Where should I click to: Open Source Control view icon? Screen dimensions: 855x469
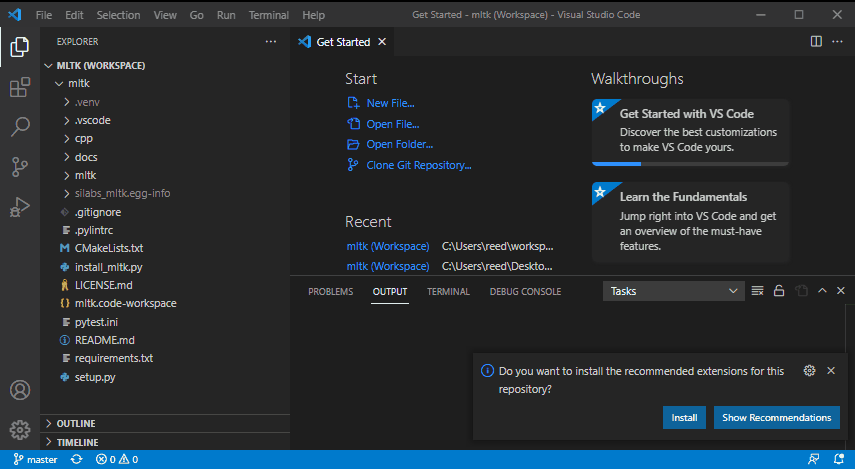point(19,166)
